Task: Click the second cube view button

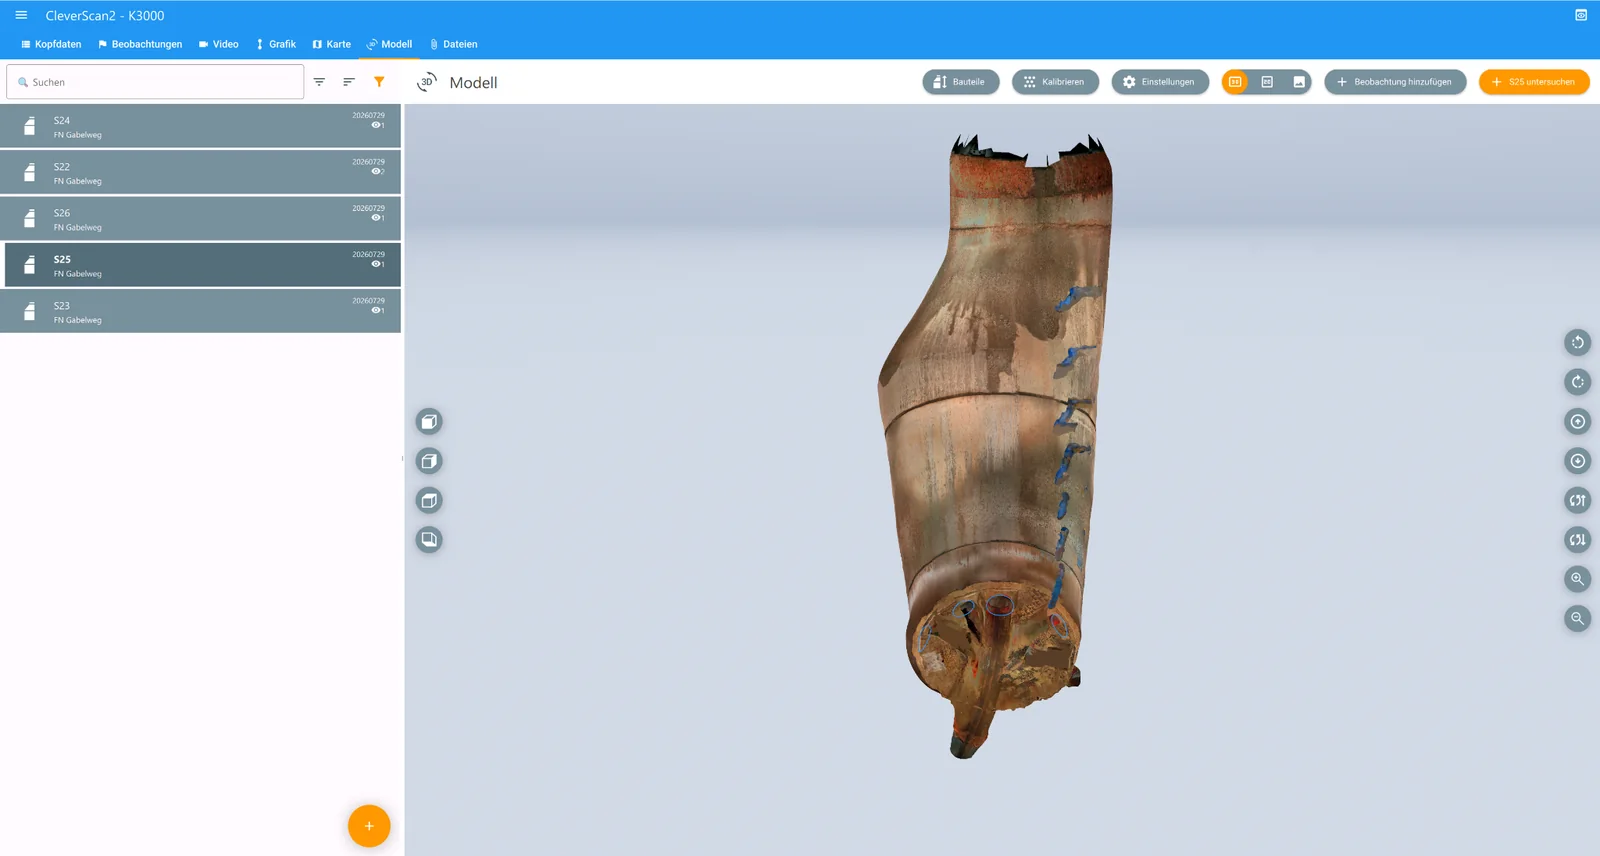Action: [429, 461]
